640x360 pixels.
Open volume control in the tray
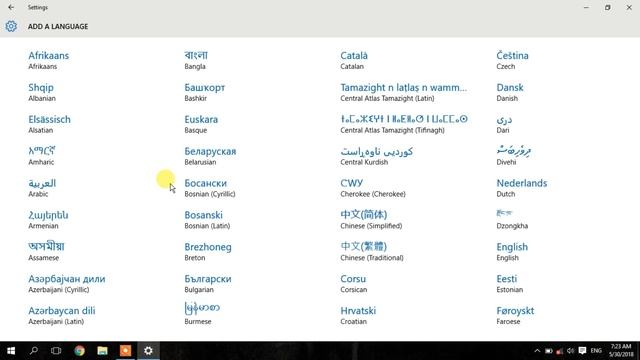click(x=571, y=351)
